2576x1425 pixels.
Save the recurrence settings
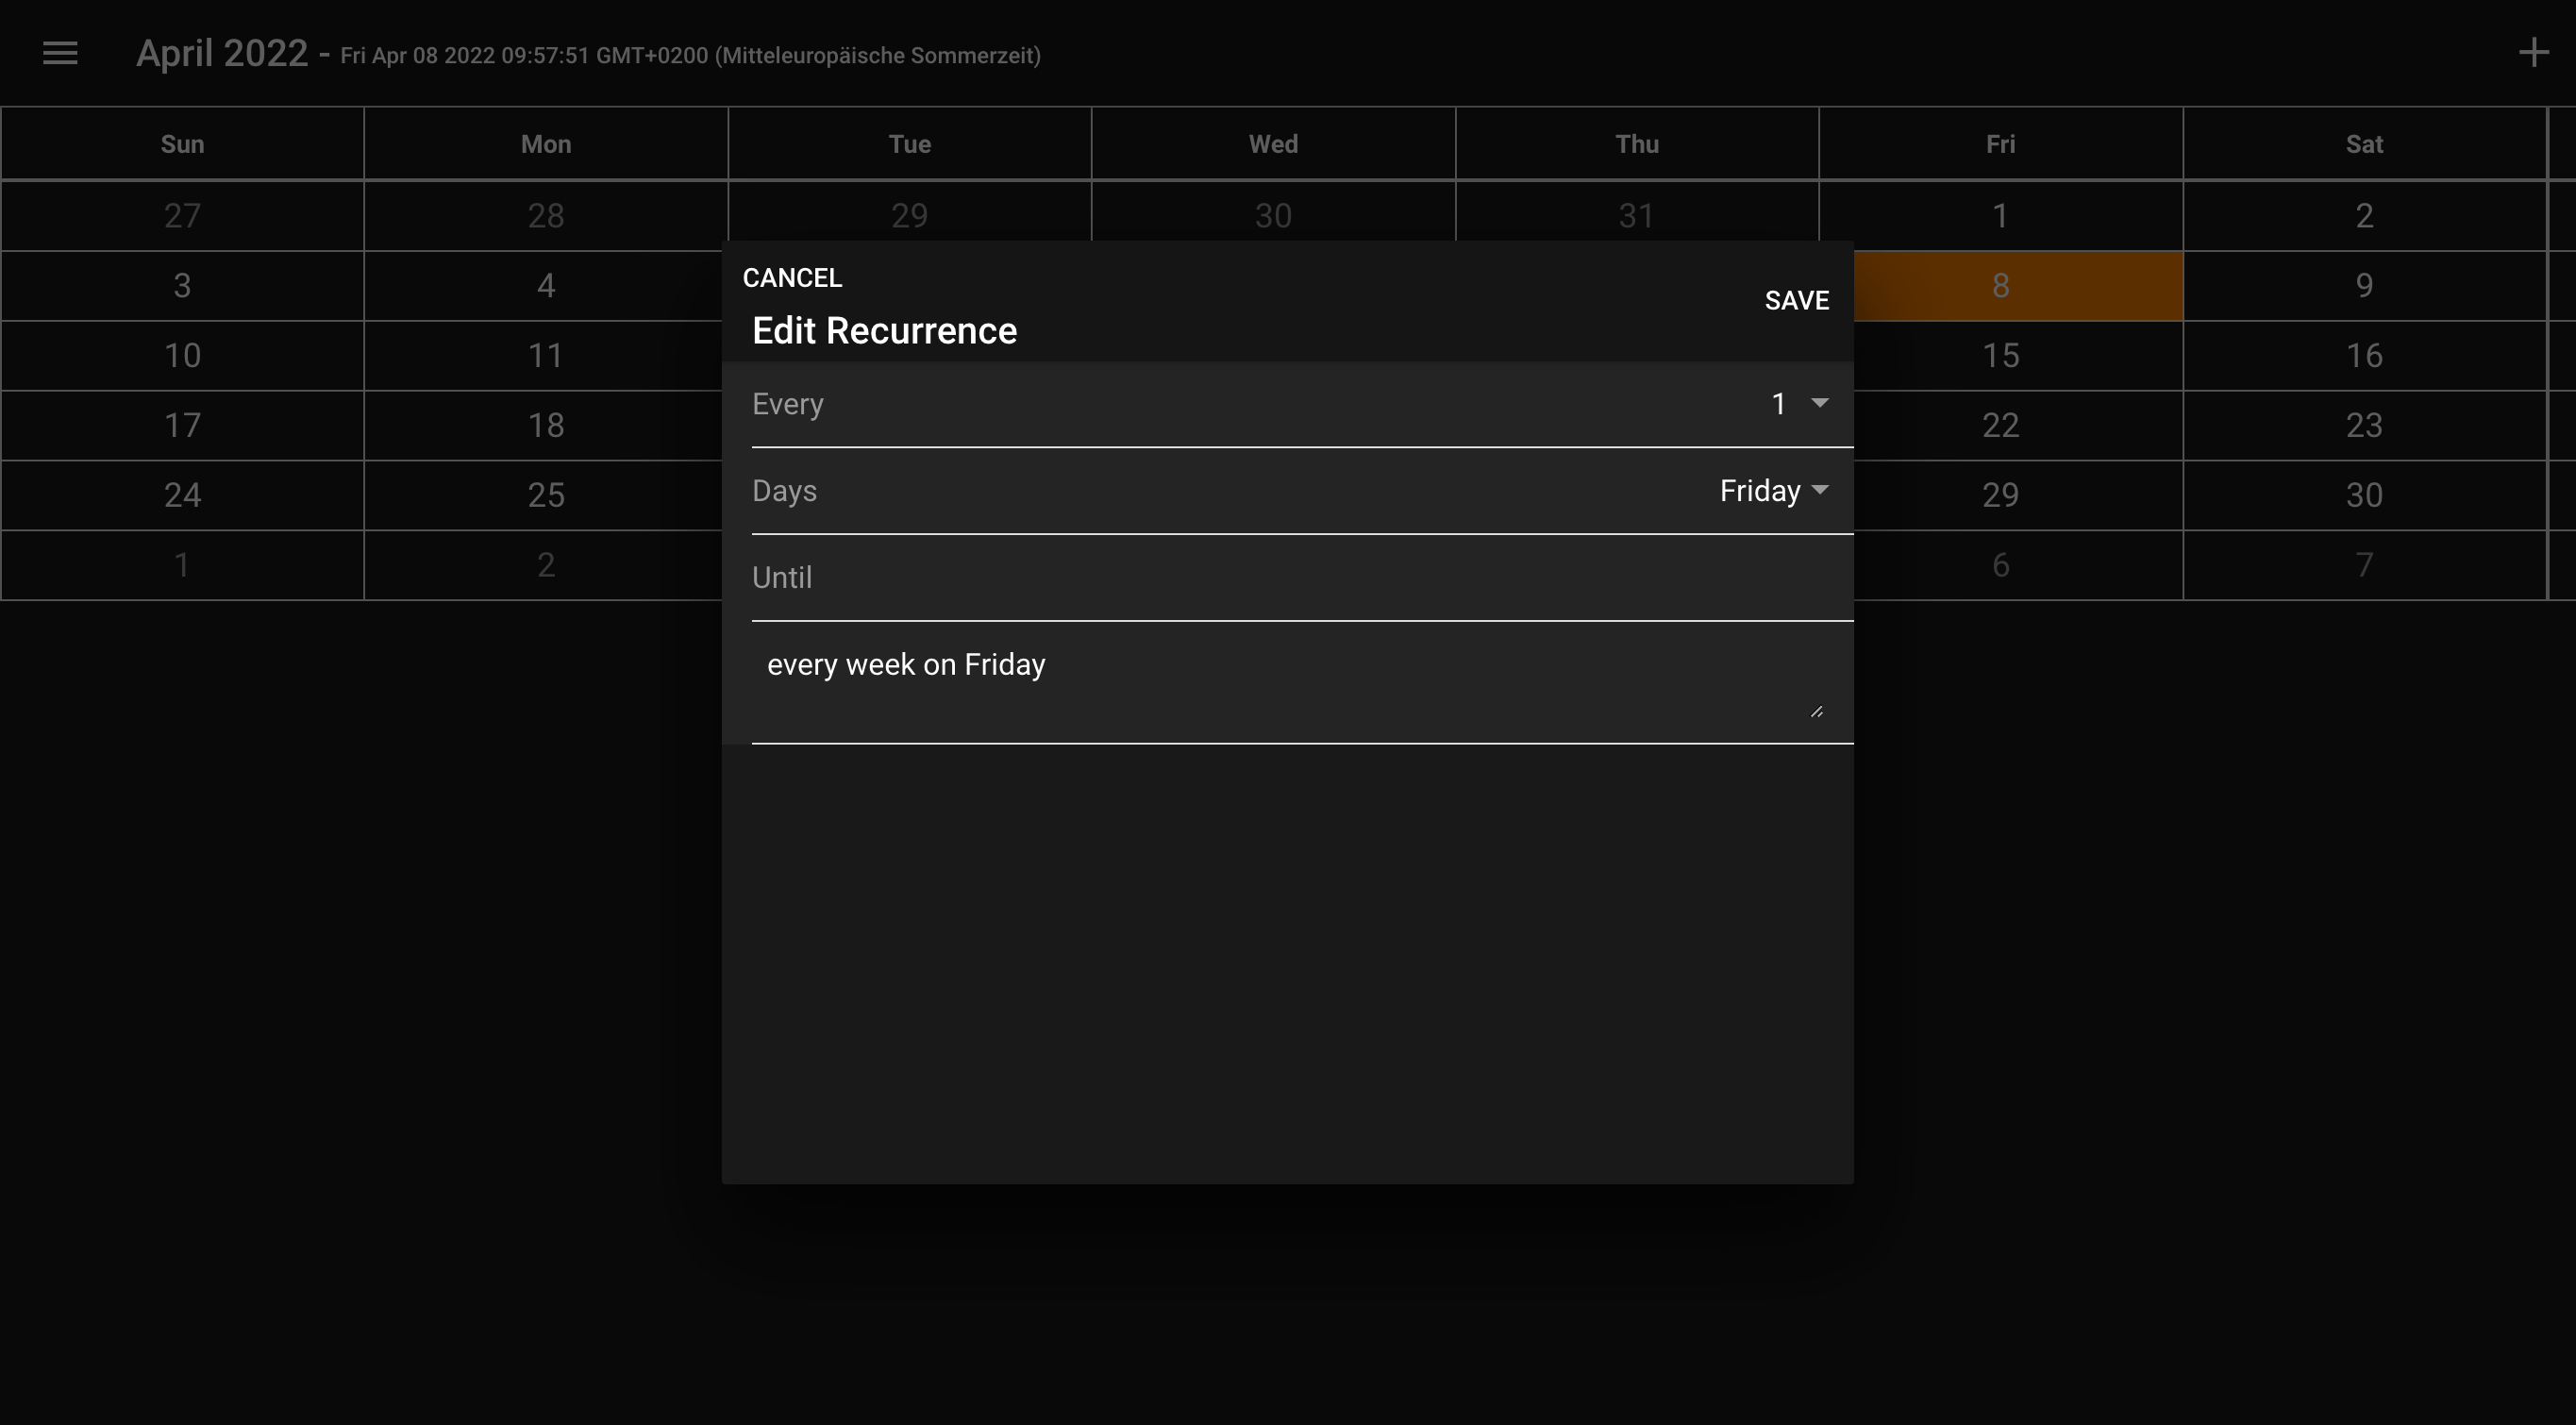[x=1796, y=301]
